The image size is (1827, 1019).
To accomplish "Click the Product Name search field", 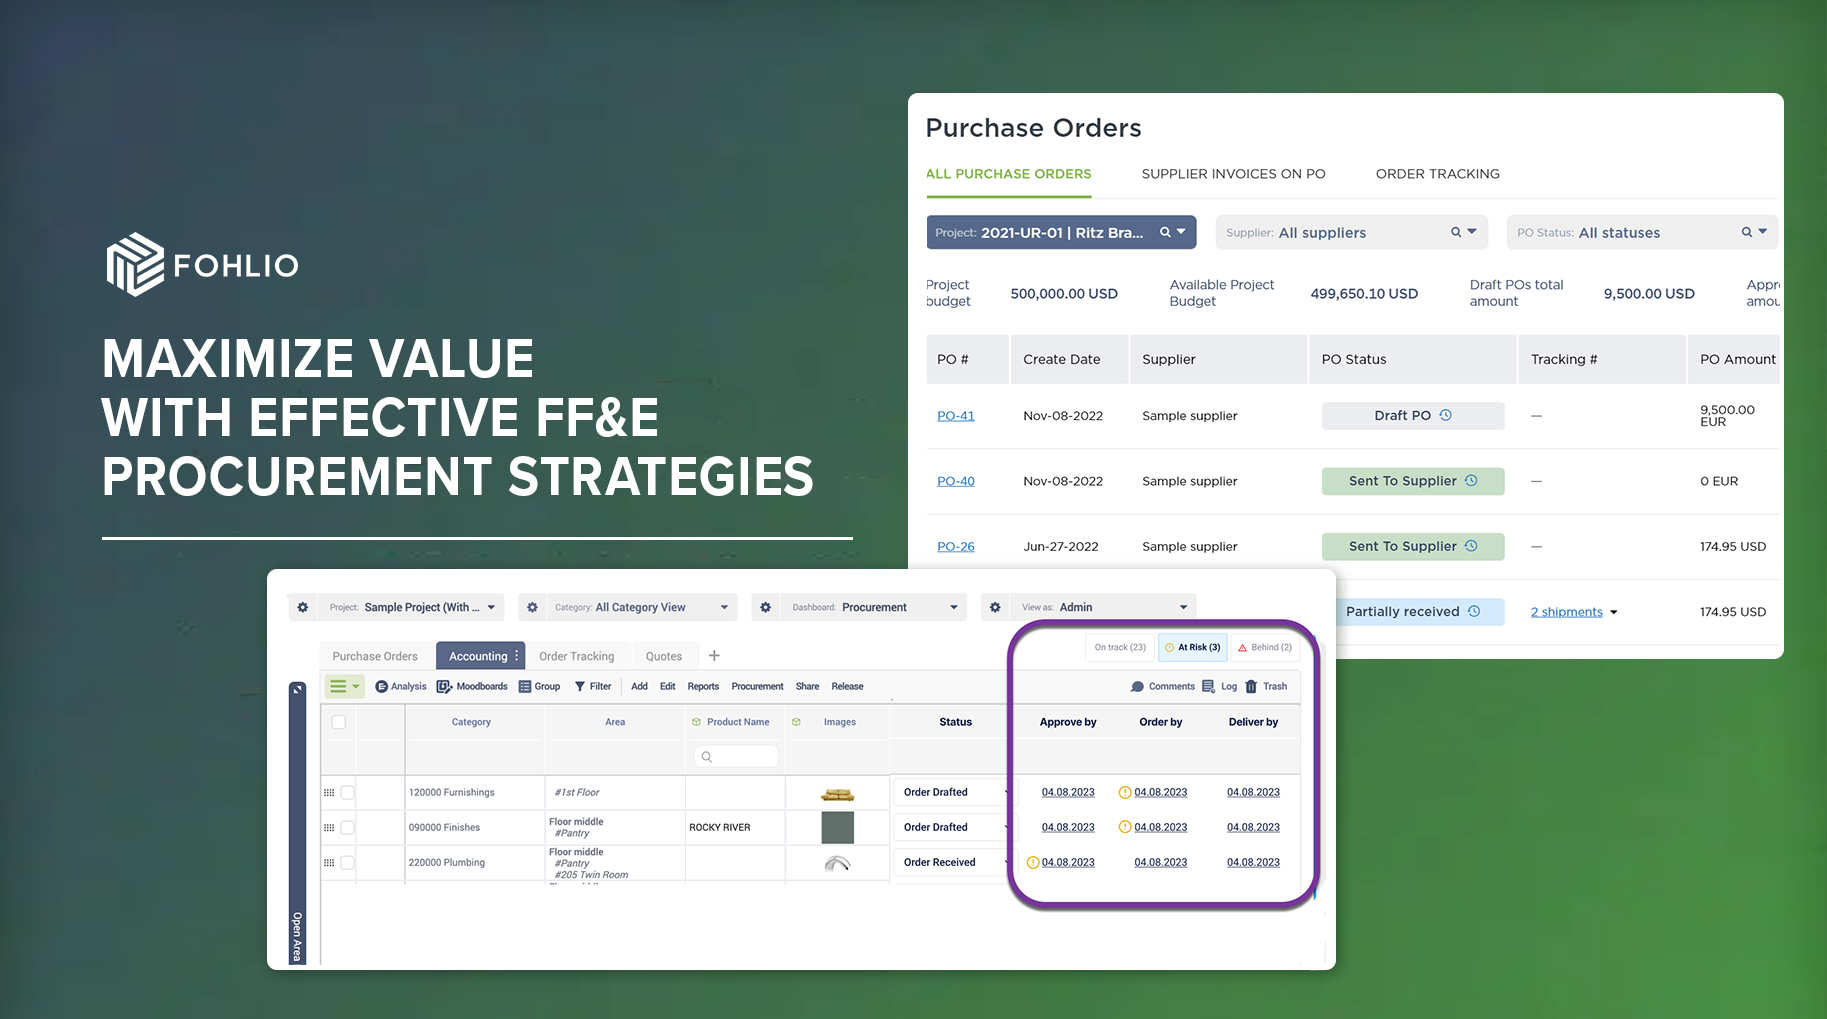I will point(738,757).
